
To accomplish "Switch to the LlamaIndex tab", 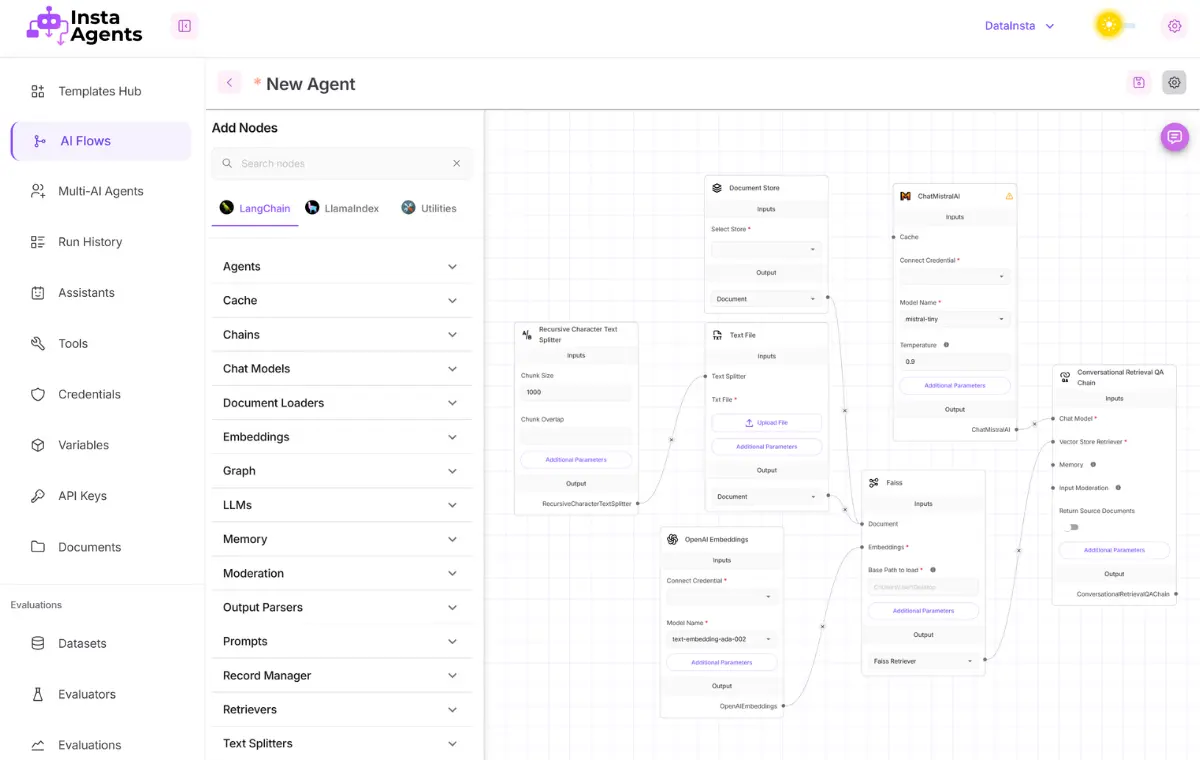I will point(342,208).
